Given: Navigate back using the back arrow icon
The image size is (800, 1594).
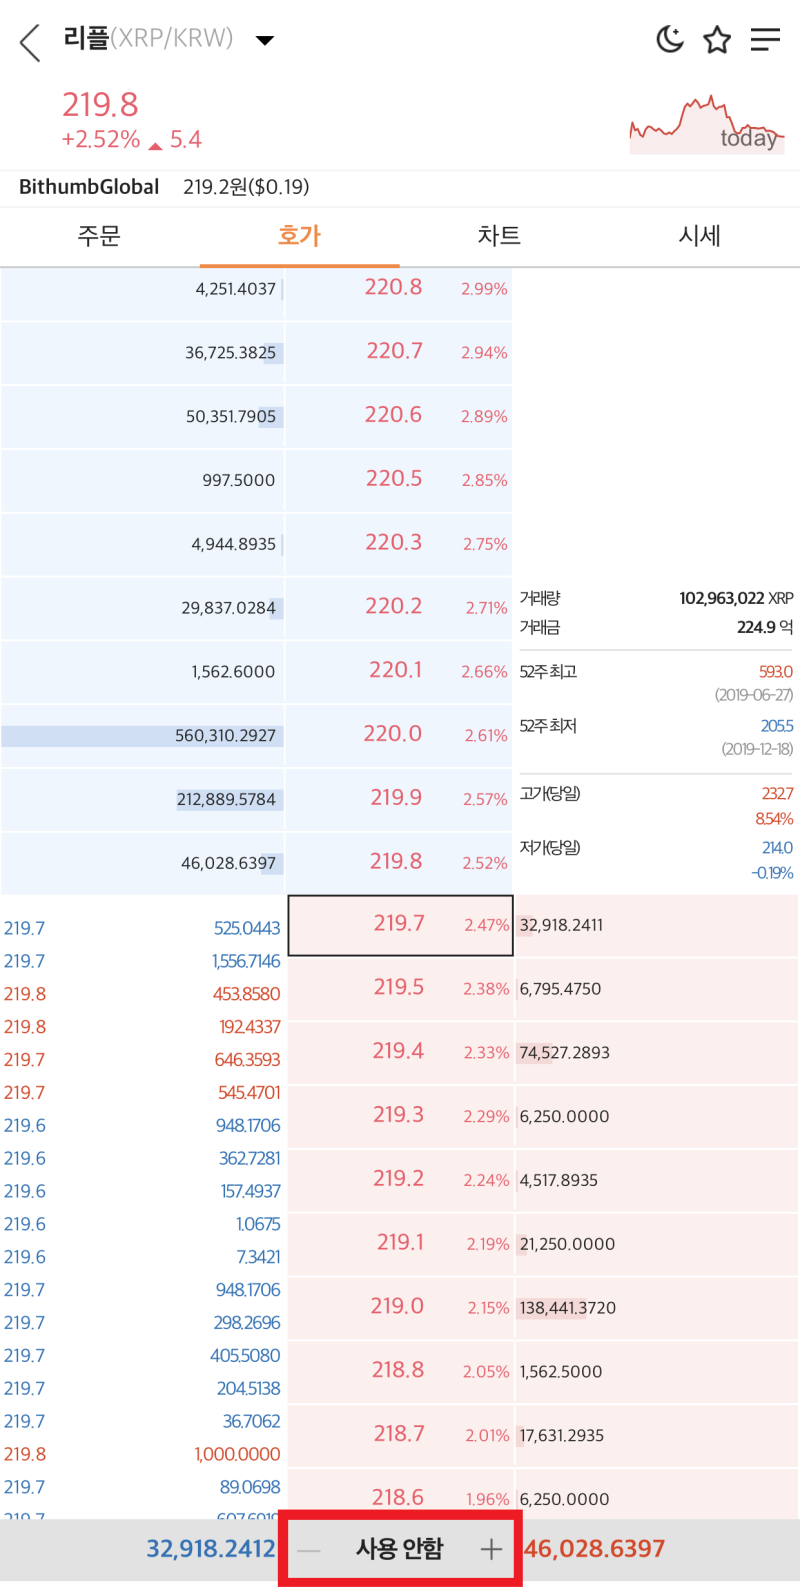Looking at the screenshot, I should pos(28,42).
